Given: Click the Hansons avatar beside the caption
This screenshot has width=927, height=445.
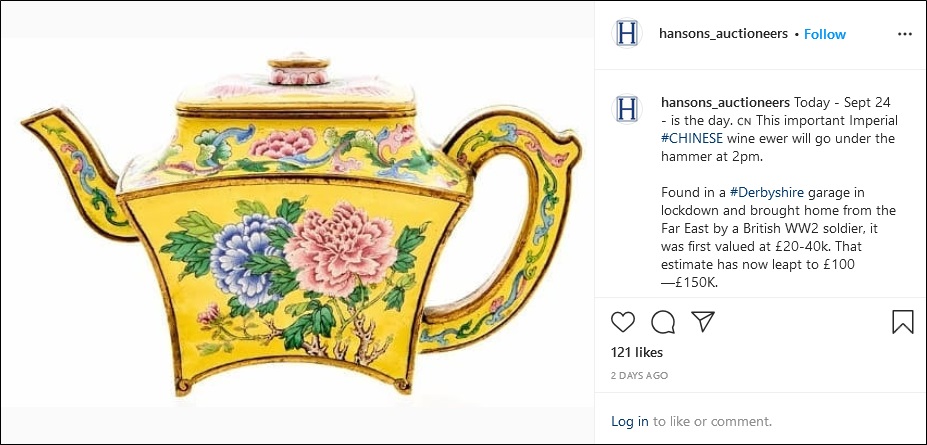Looking at the screenshot, I should [627, 109].
